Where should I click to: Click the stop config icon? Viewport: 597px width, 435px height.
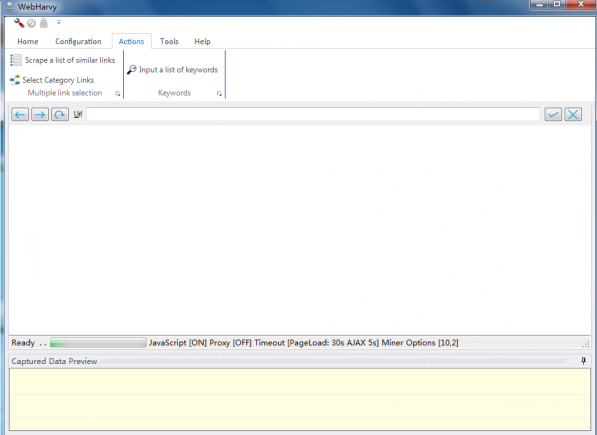pos(32,24)
